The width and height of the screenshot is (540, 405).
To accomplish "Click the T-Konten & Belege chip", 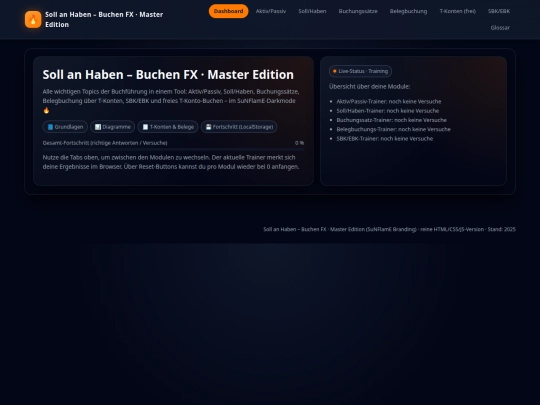I will click(168, 127).
